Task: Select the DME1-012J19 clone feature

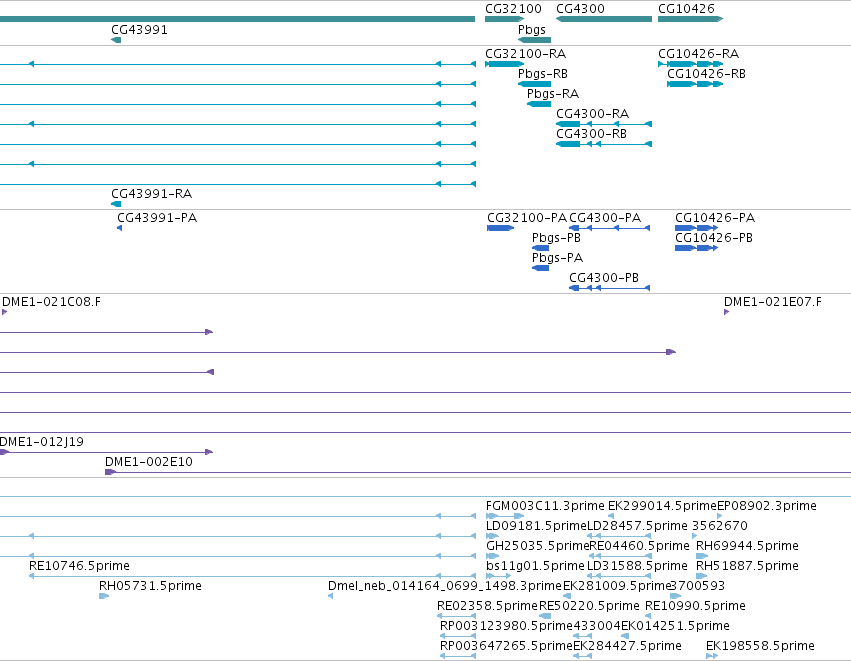Action: coord(106,452)
